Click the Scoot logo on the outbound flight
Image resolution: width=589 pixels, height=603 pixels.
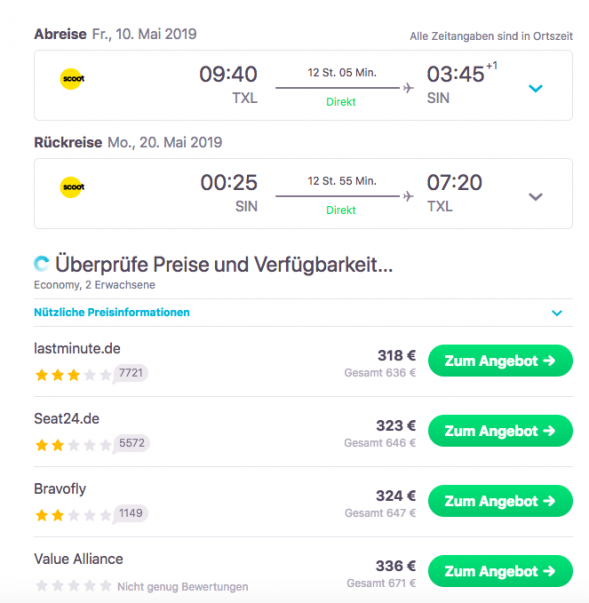(72, 79)
